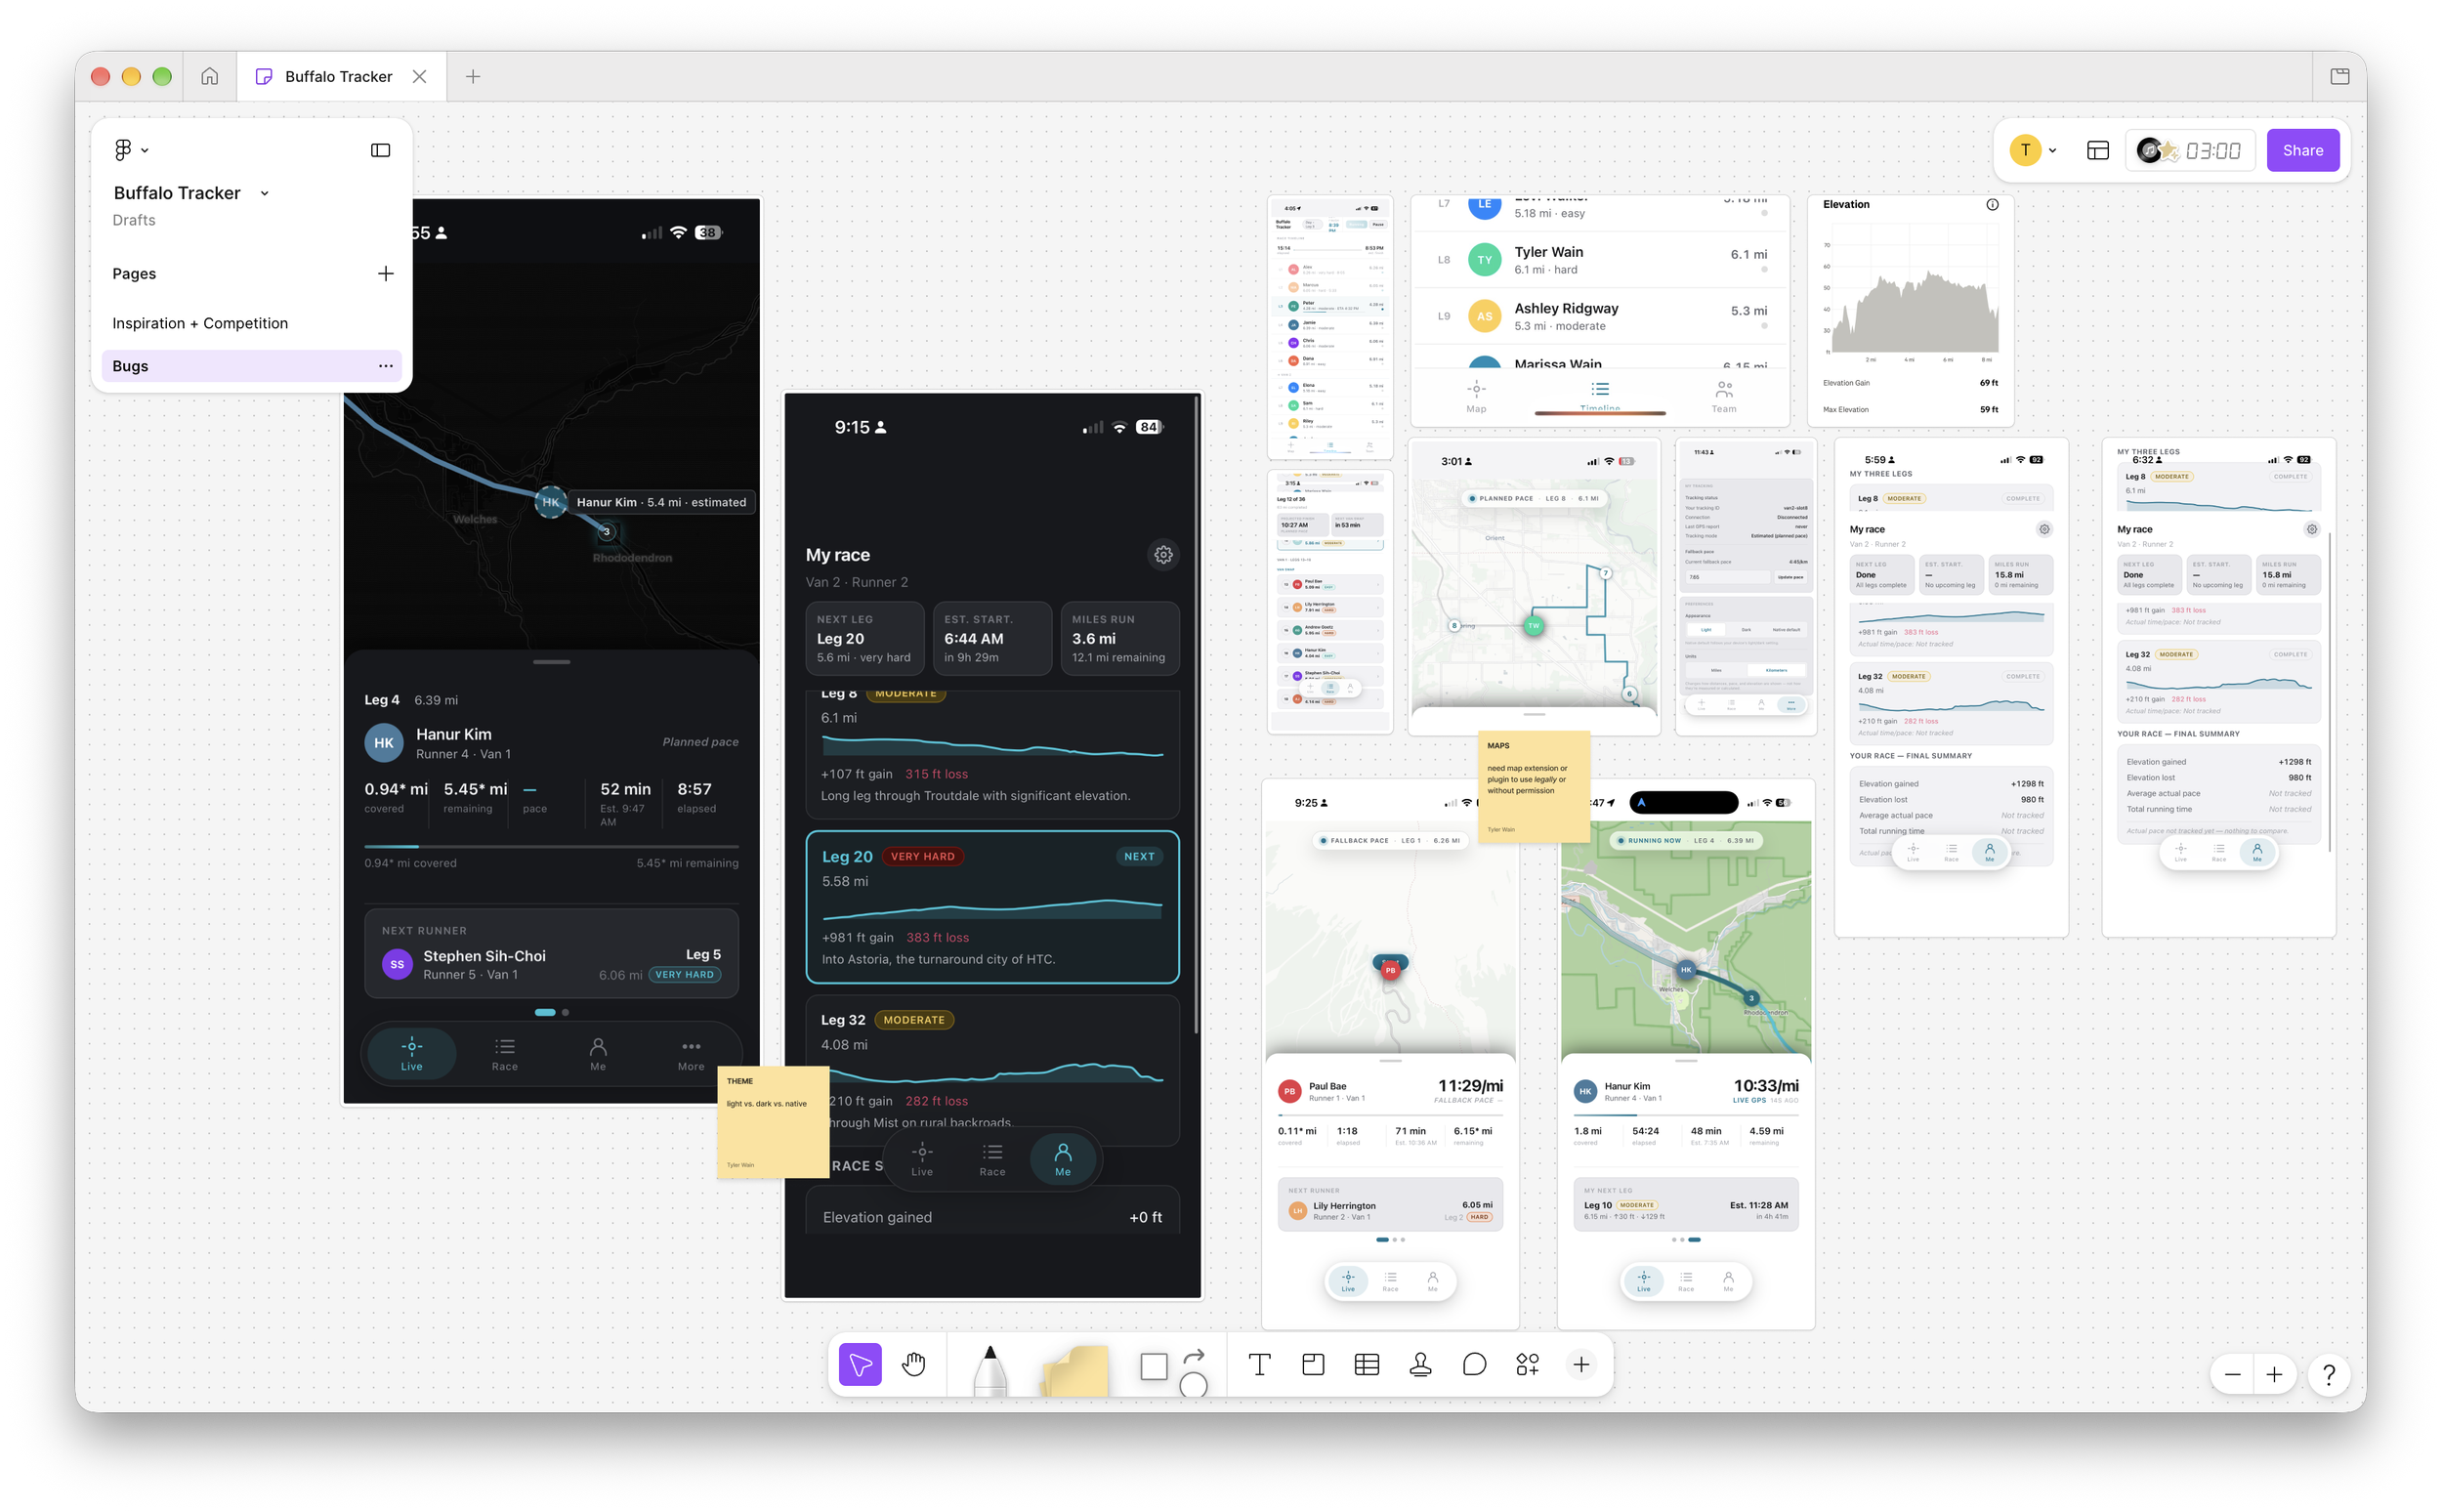Open the Bugs page options ellipsis
The image size is (2442, 1512).
[x=386, y=366]
